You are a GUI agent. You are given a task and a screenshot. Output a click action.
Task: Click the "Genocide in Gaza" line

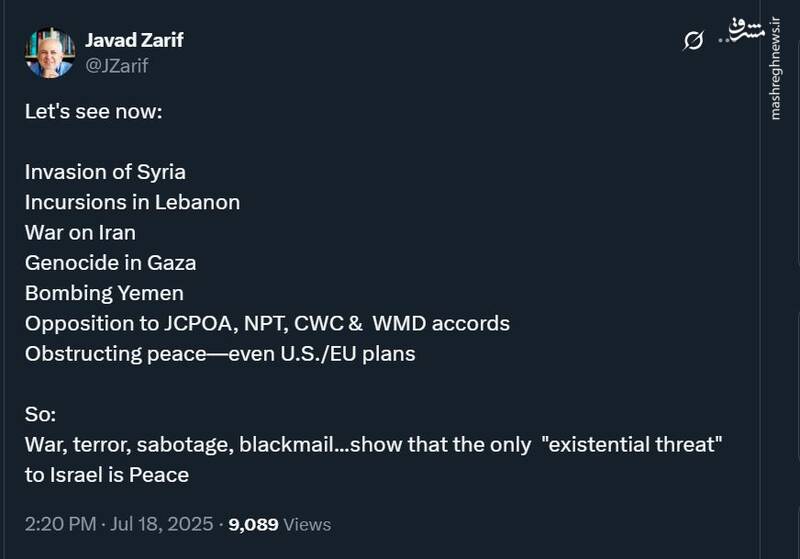(x=110, y=263)
